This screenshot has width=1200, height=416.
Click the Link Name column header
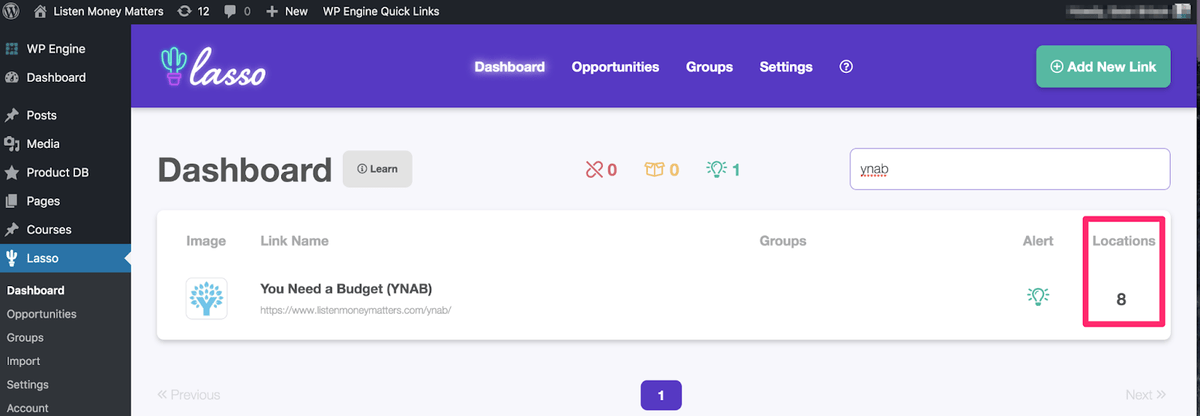pyautogui.click(x=294, y=241)
